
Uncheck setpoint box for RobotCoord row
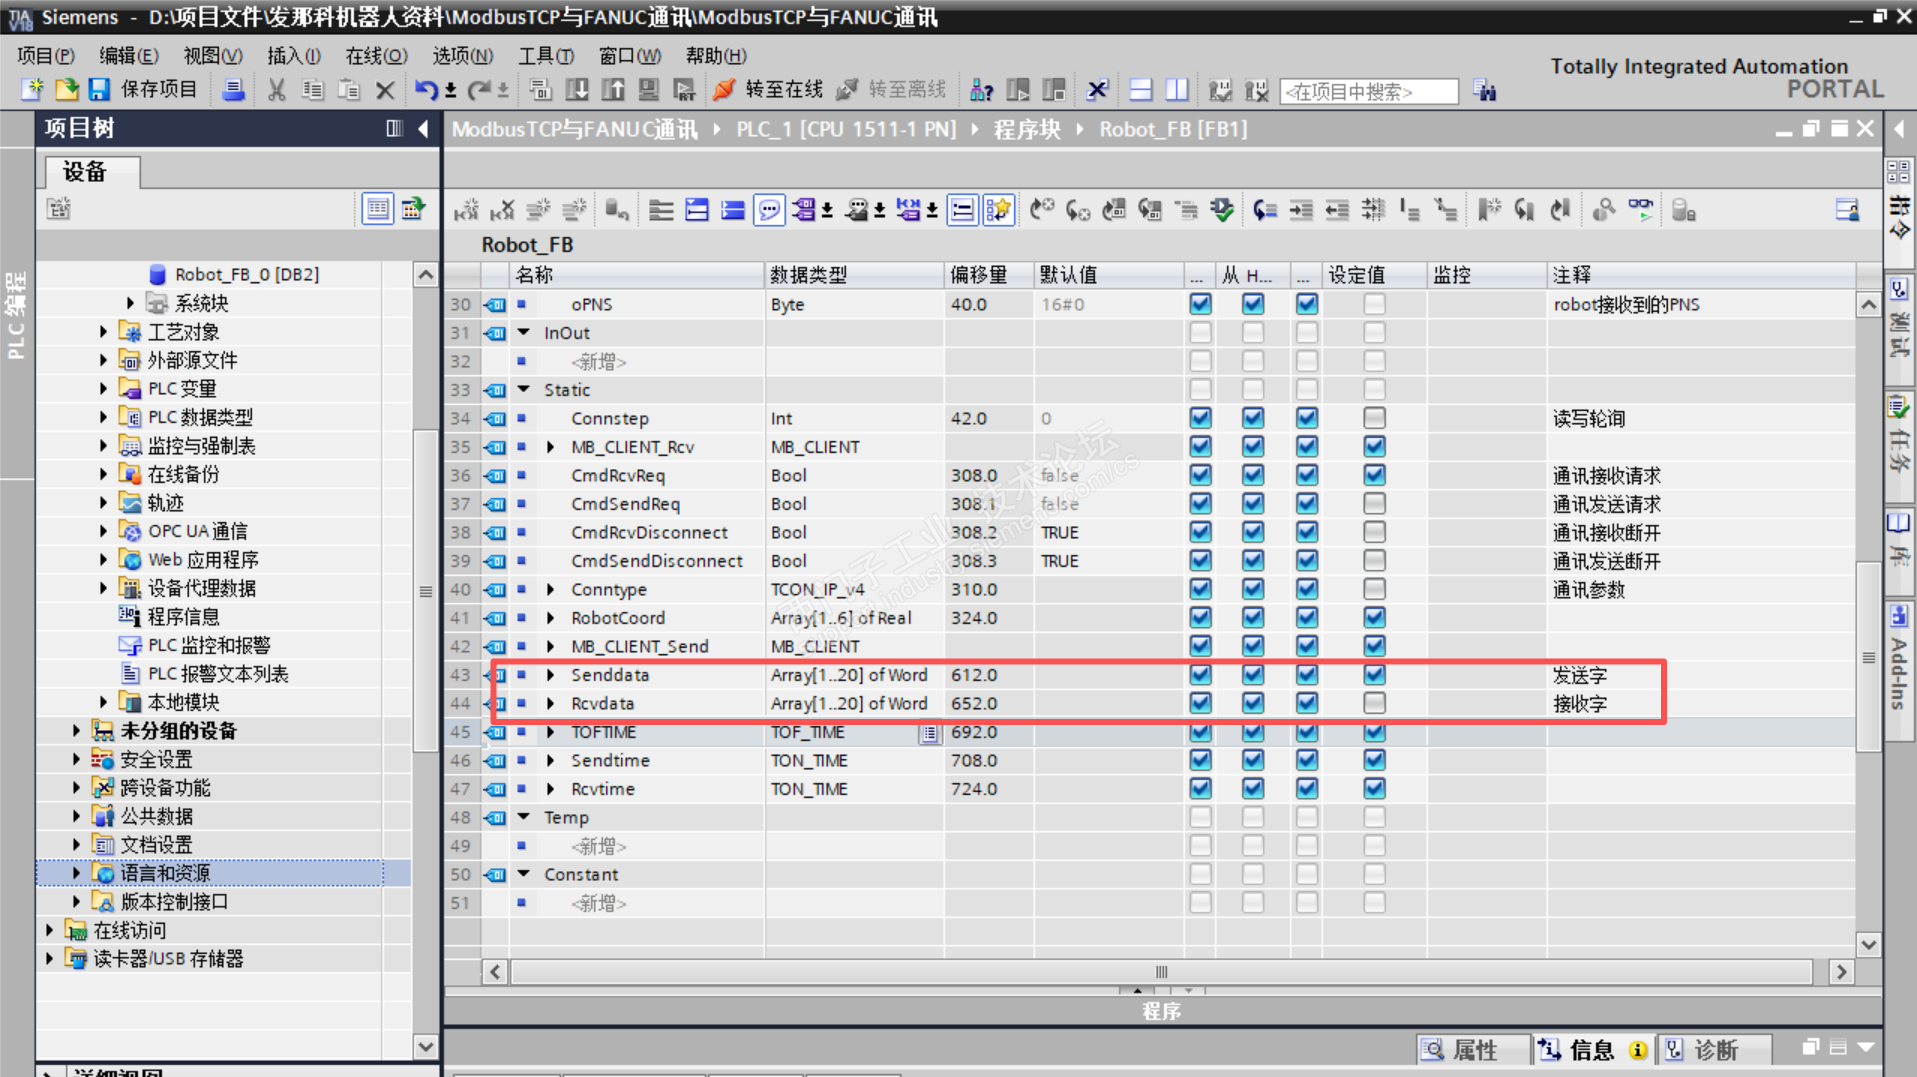tap(1375, 618)
